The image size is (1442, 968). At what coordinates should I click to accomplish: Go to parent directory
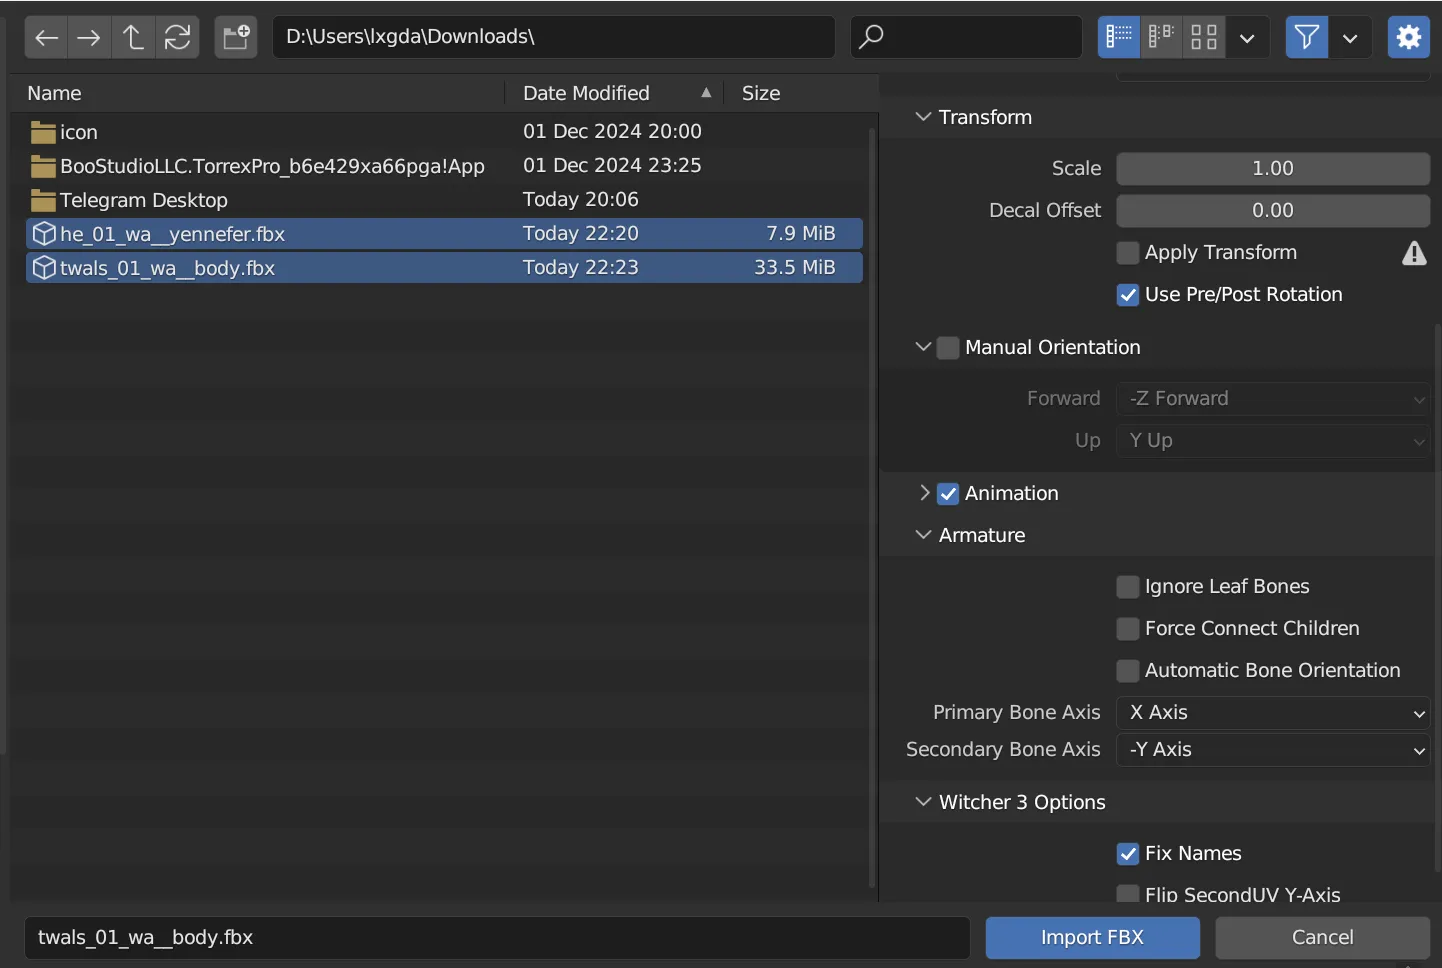pos(132,37)
